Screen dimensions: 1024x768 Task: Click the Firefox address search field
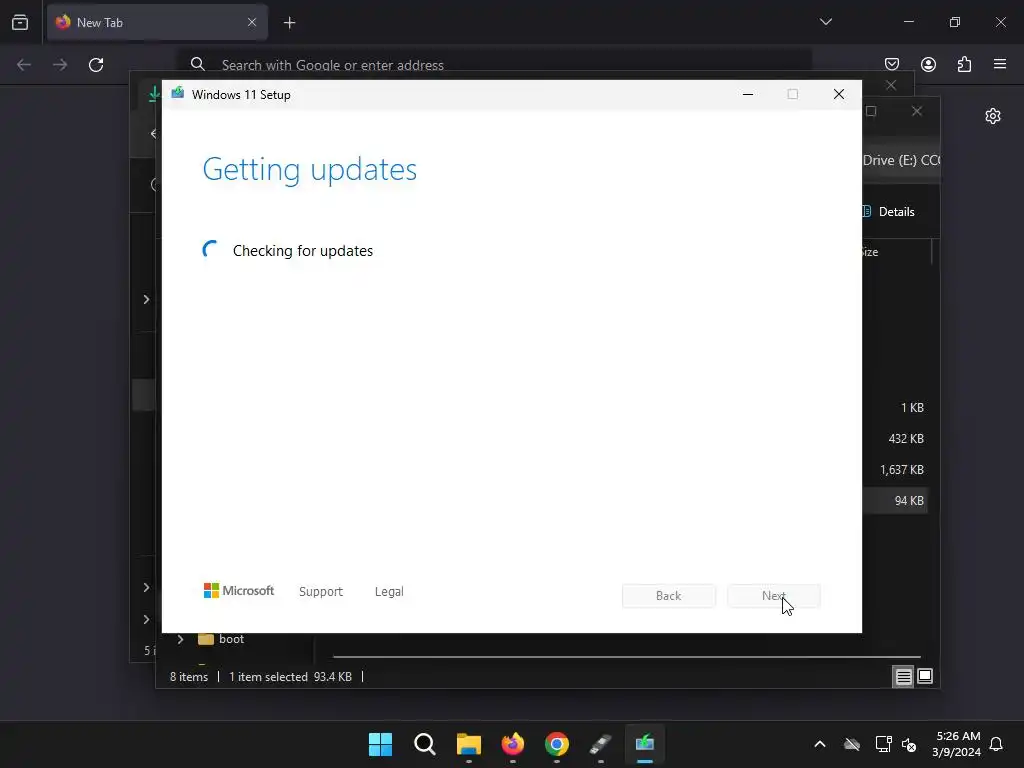[496, 65]
